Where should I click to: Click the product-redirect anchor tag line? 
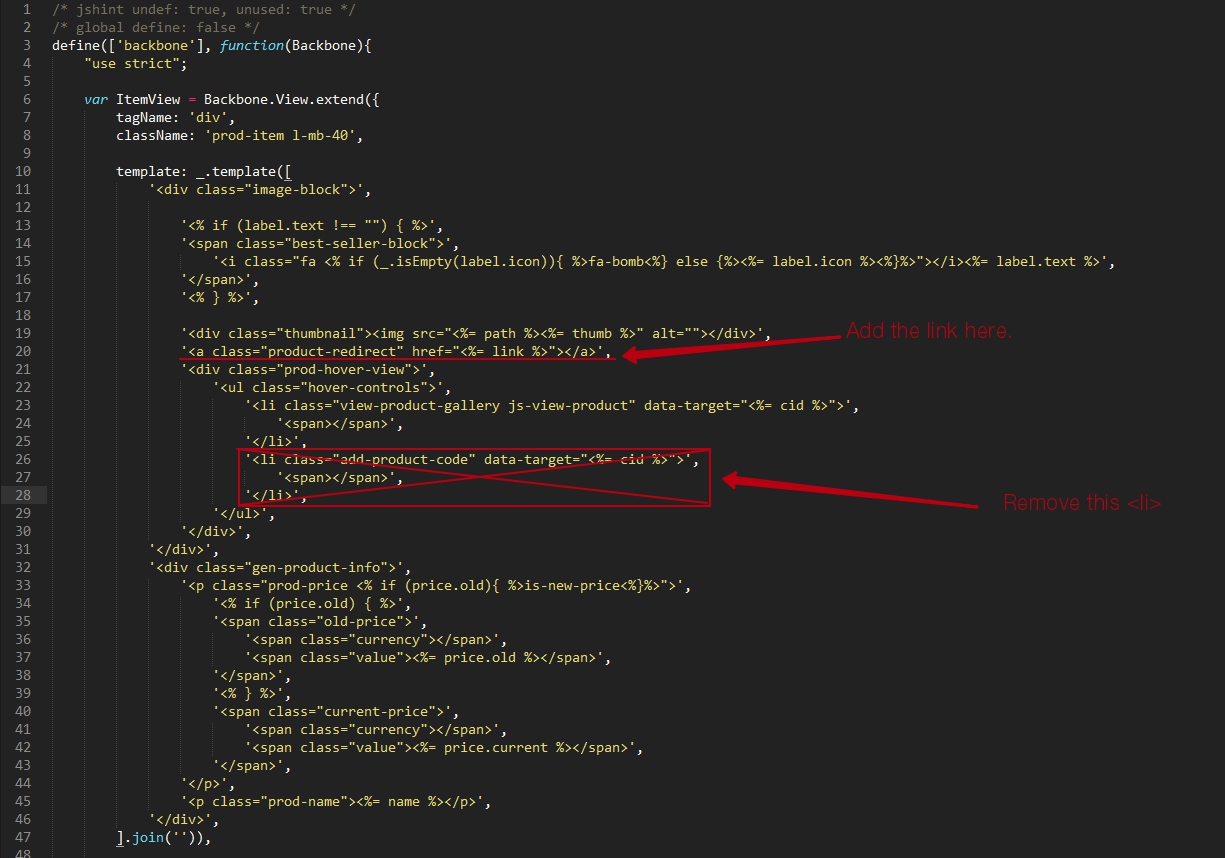[396, 351]
